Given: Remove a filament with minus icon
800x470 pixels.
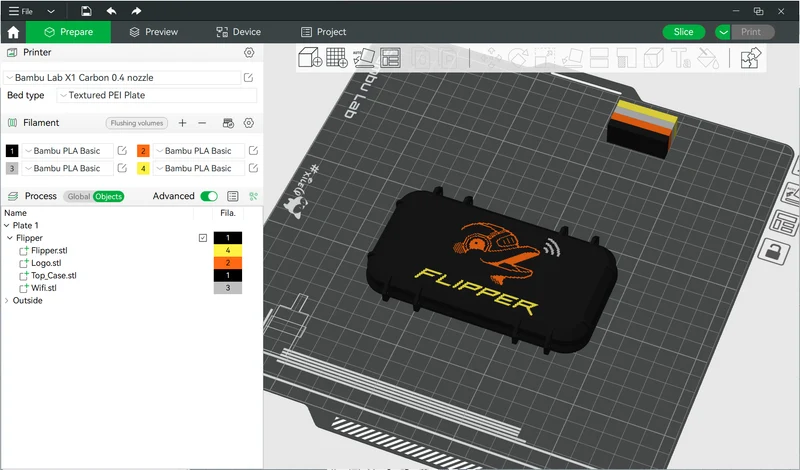Looking at the screenshot, I should [x=202, y=123].
